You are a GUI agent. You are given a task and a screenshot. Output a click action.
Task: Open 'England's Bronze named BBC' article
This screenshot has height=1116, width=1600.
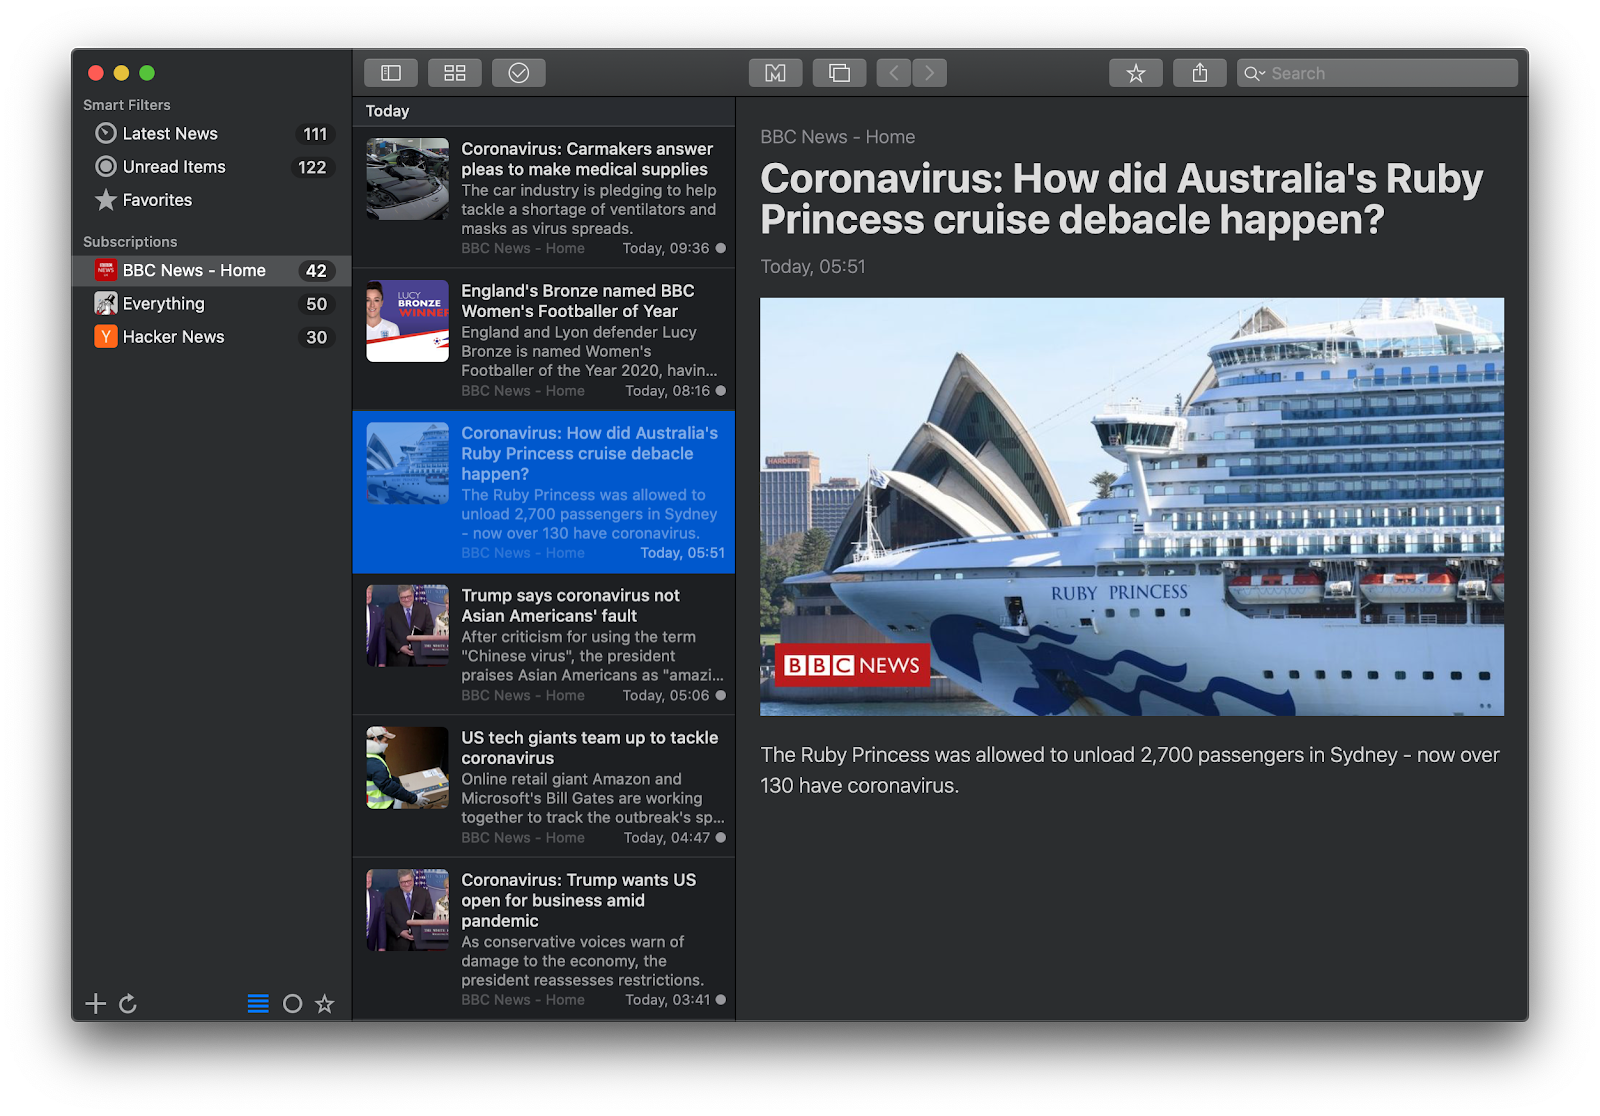pyautogui.click(x=544, y=339)
